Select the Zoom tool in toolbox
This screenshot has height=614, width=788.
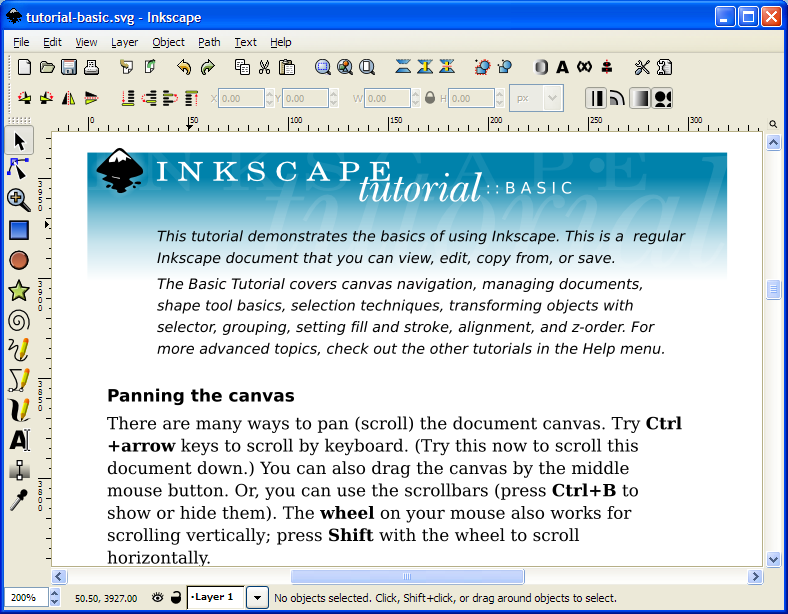pos(18,199)
